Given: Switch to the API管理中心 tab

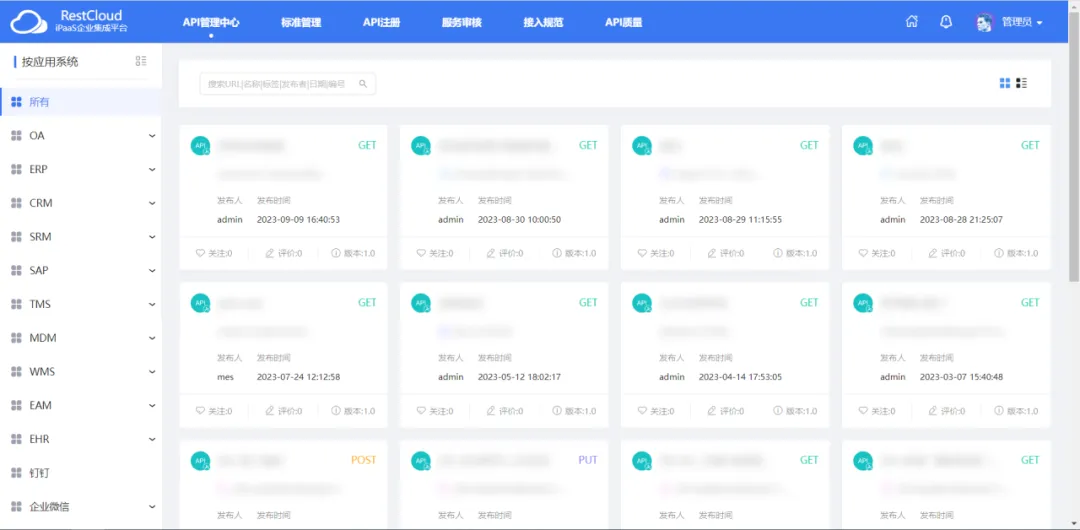Looking at the screenshot, I should (211, 22).
